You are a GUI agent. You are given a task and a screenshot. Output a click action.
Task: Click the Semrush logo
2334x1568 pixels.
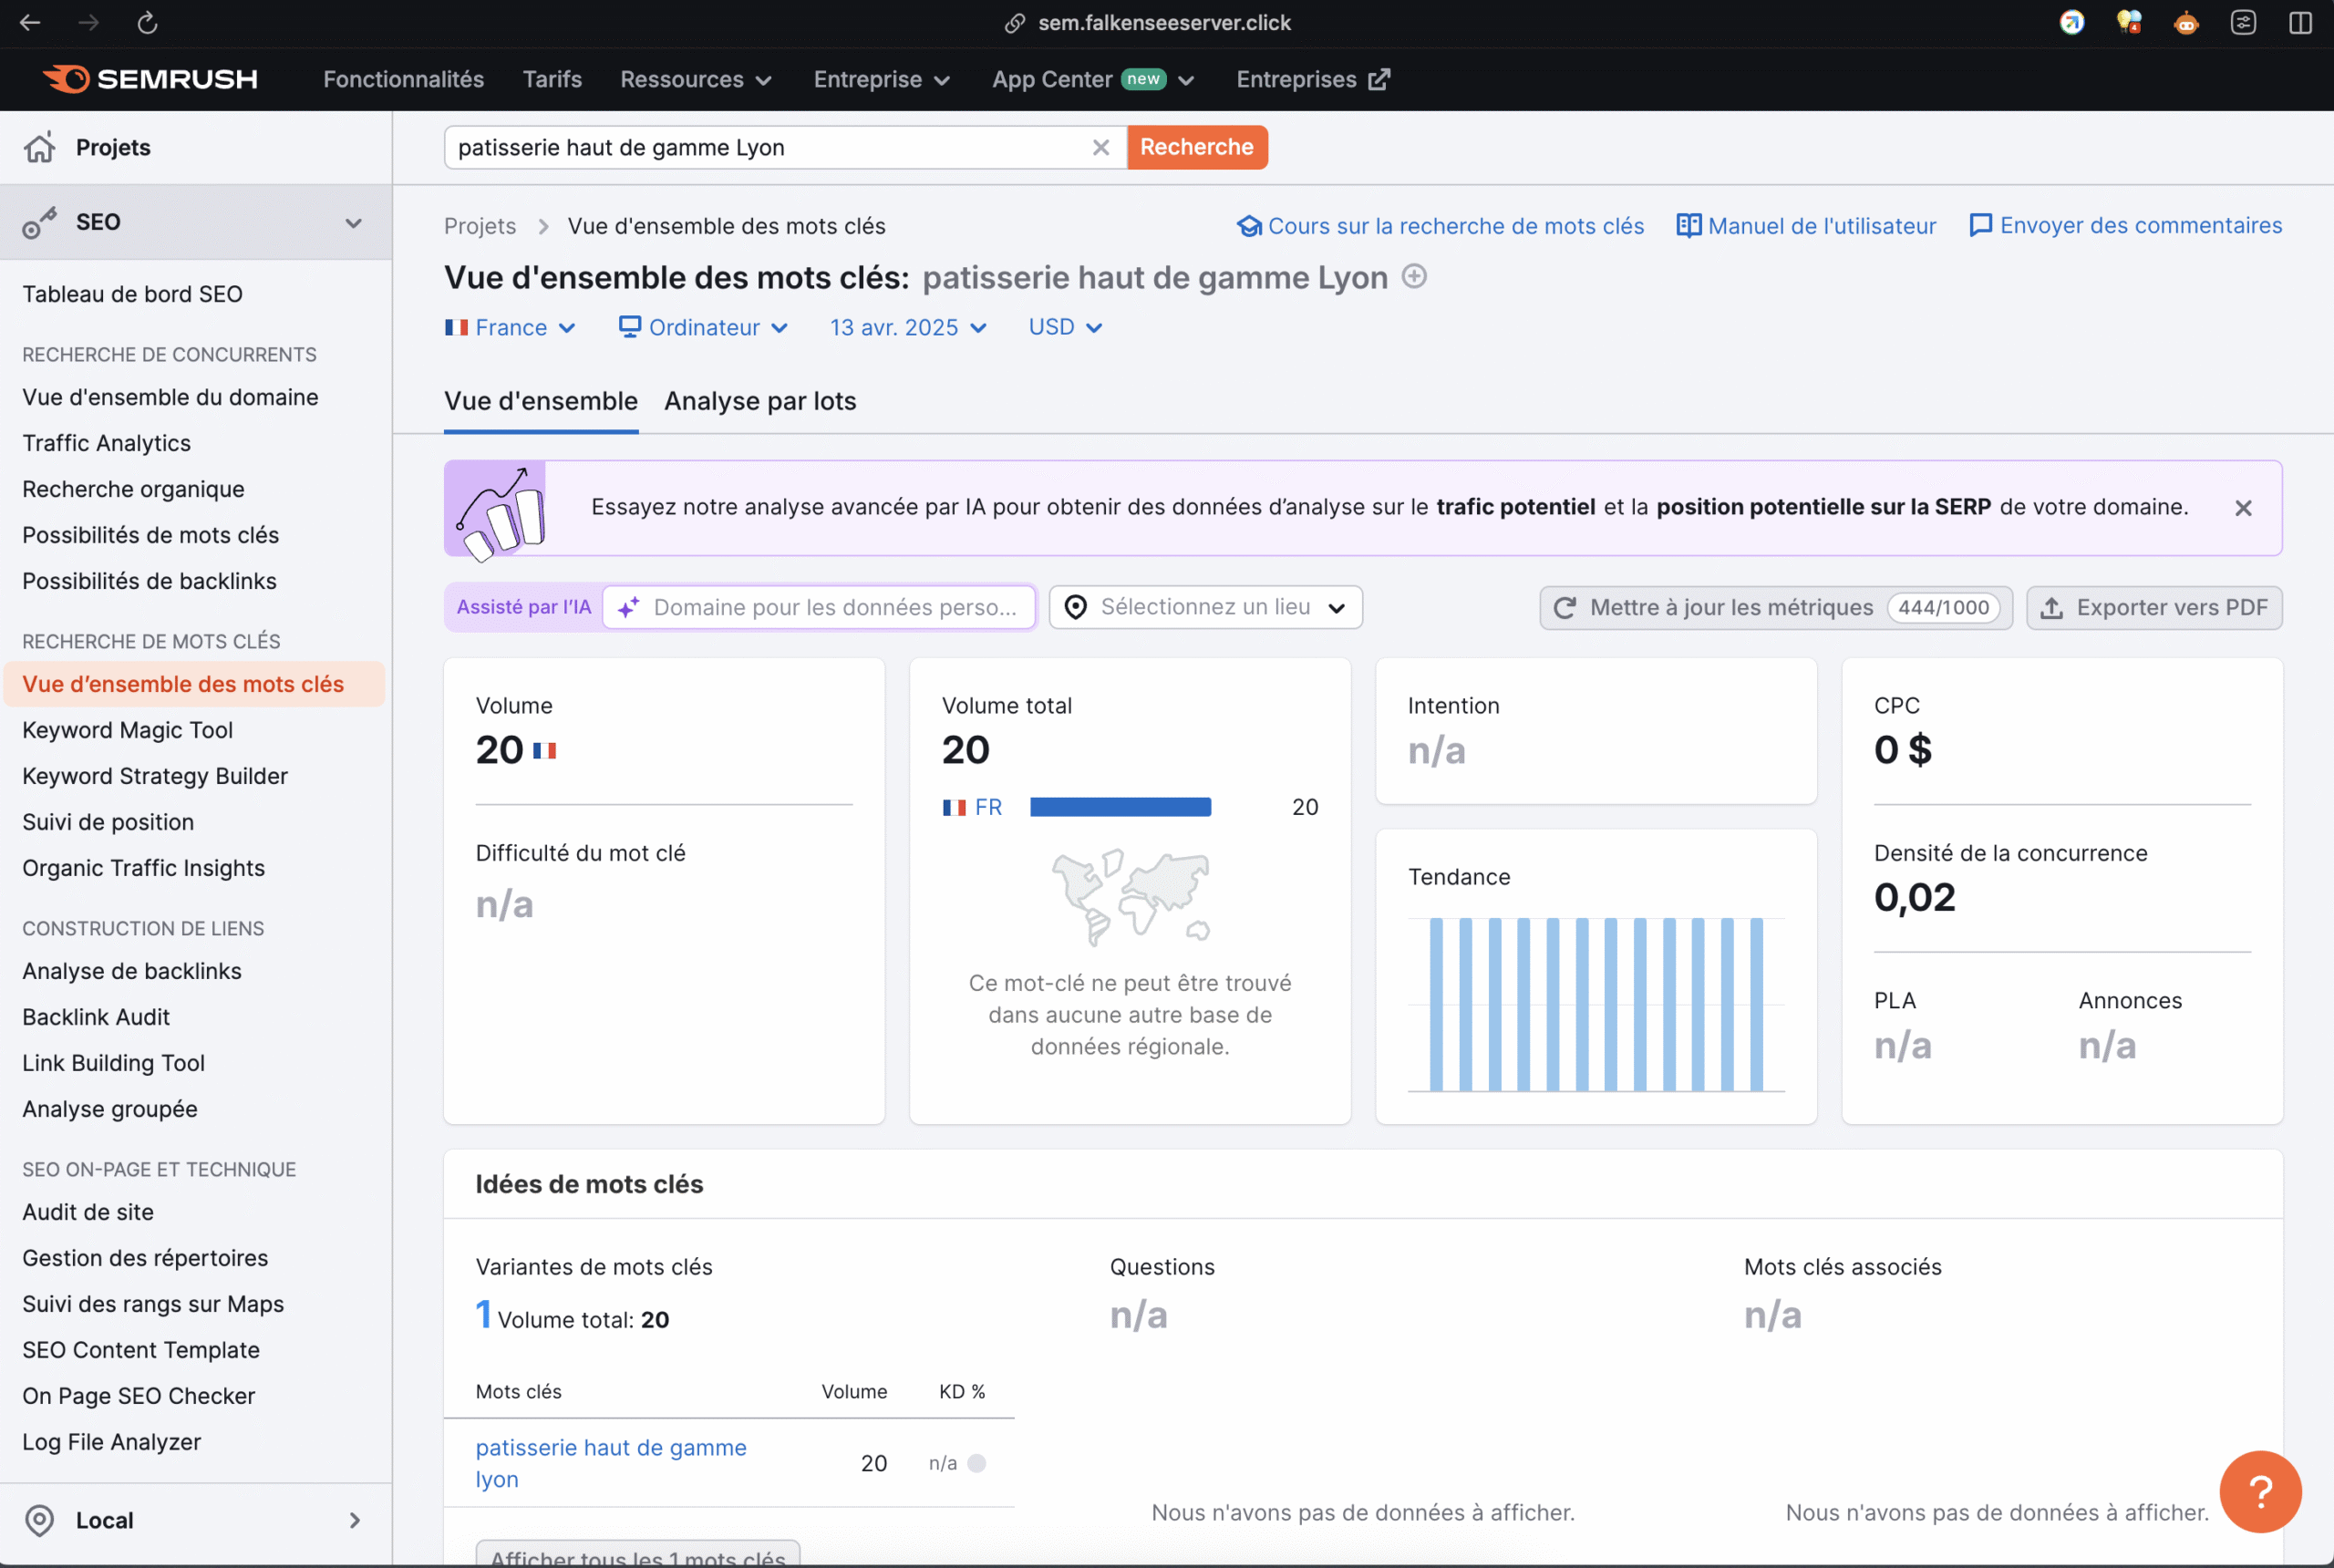pyautogui.click(x=150, y=79)
